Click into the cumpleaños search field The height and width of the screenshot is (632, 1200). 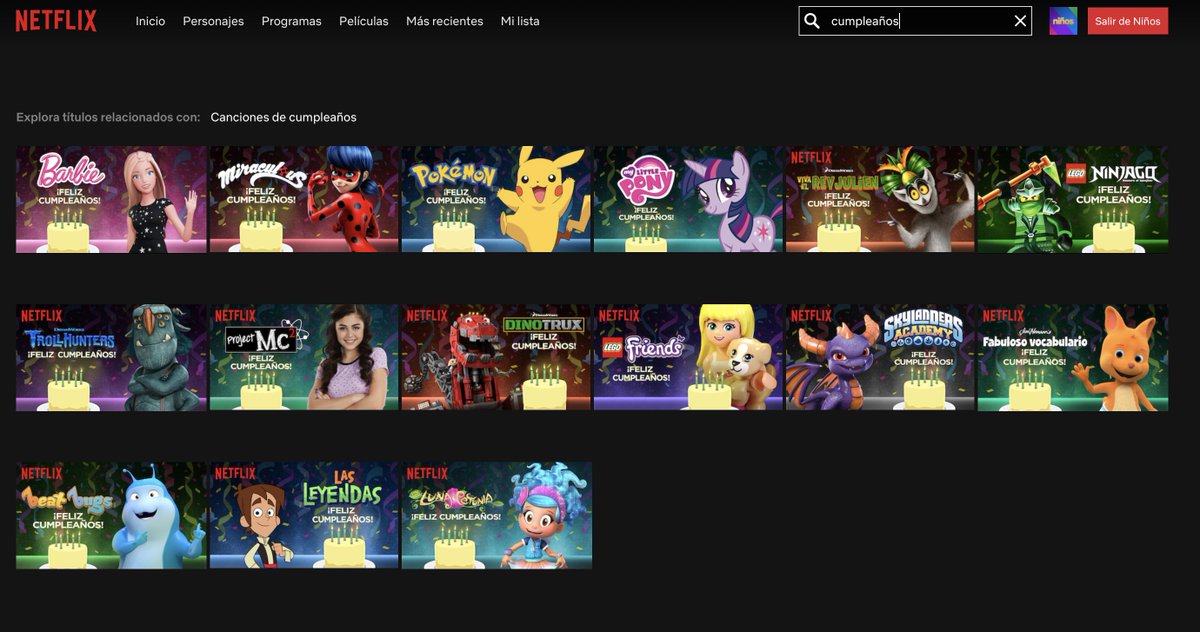pyautogui.click(x=915, y=21)
